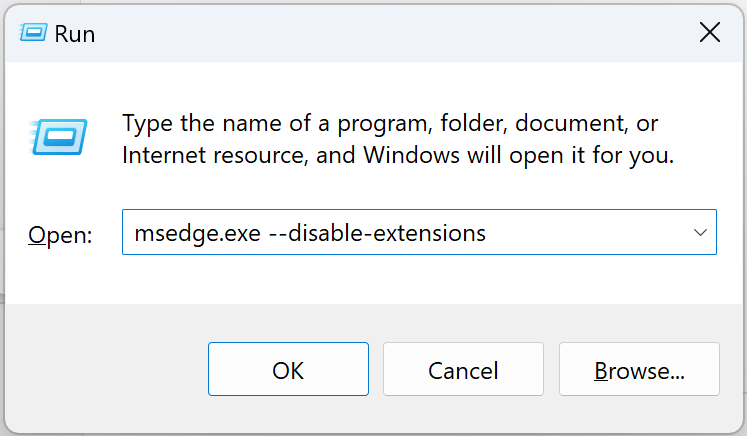The width and height of the screenshot is (747, 436).
Task: Click the words 'open it for you'
Action: coord(591,156)
